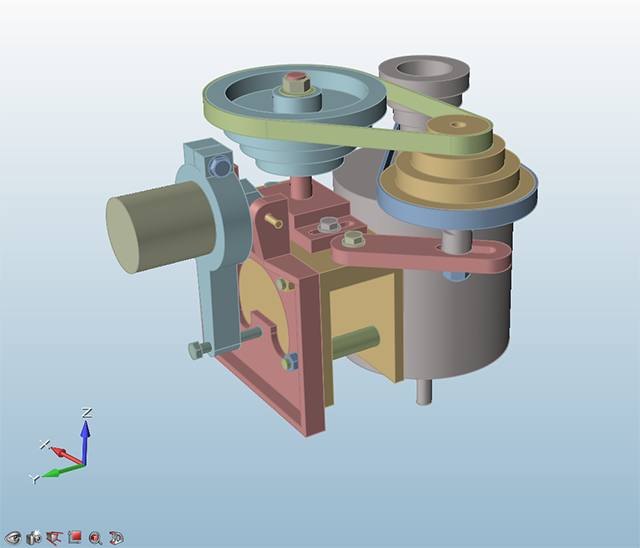640x548 pixels.
Task: Click the red square view-orientation icon
Action: [74, 537]
